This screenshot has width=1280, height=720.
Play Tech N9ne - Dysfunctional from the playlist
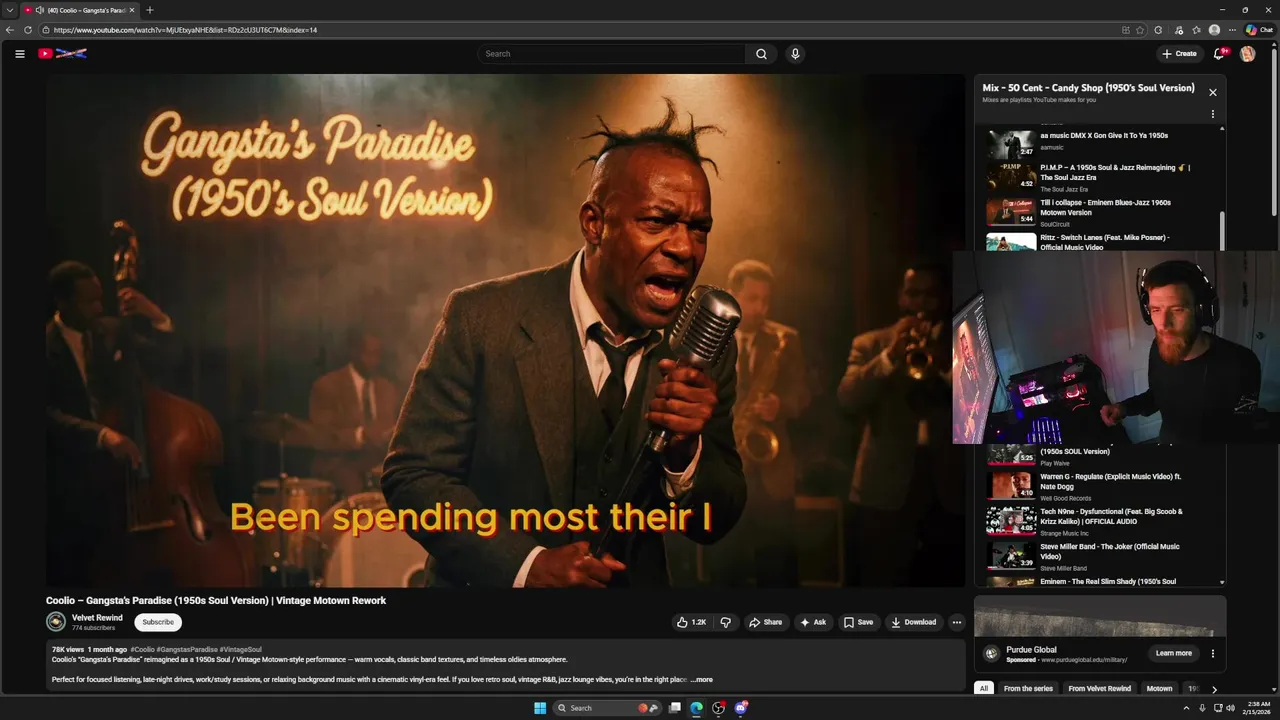click(x=1104, y=521)
